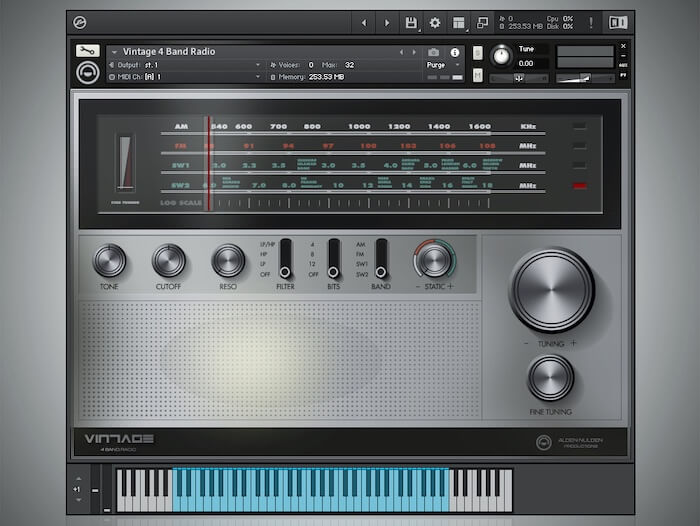Open the instrument edit wrench icon
Image resolution: width=700 pixels, height=526 pixels.
[87, 51]
